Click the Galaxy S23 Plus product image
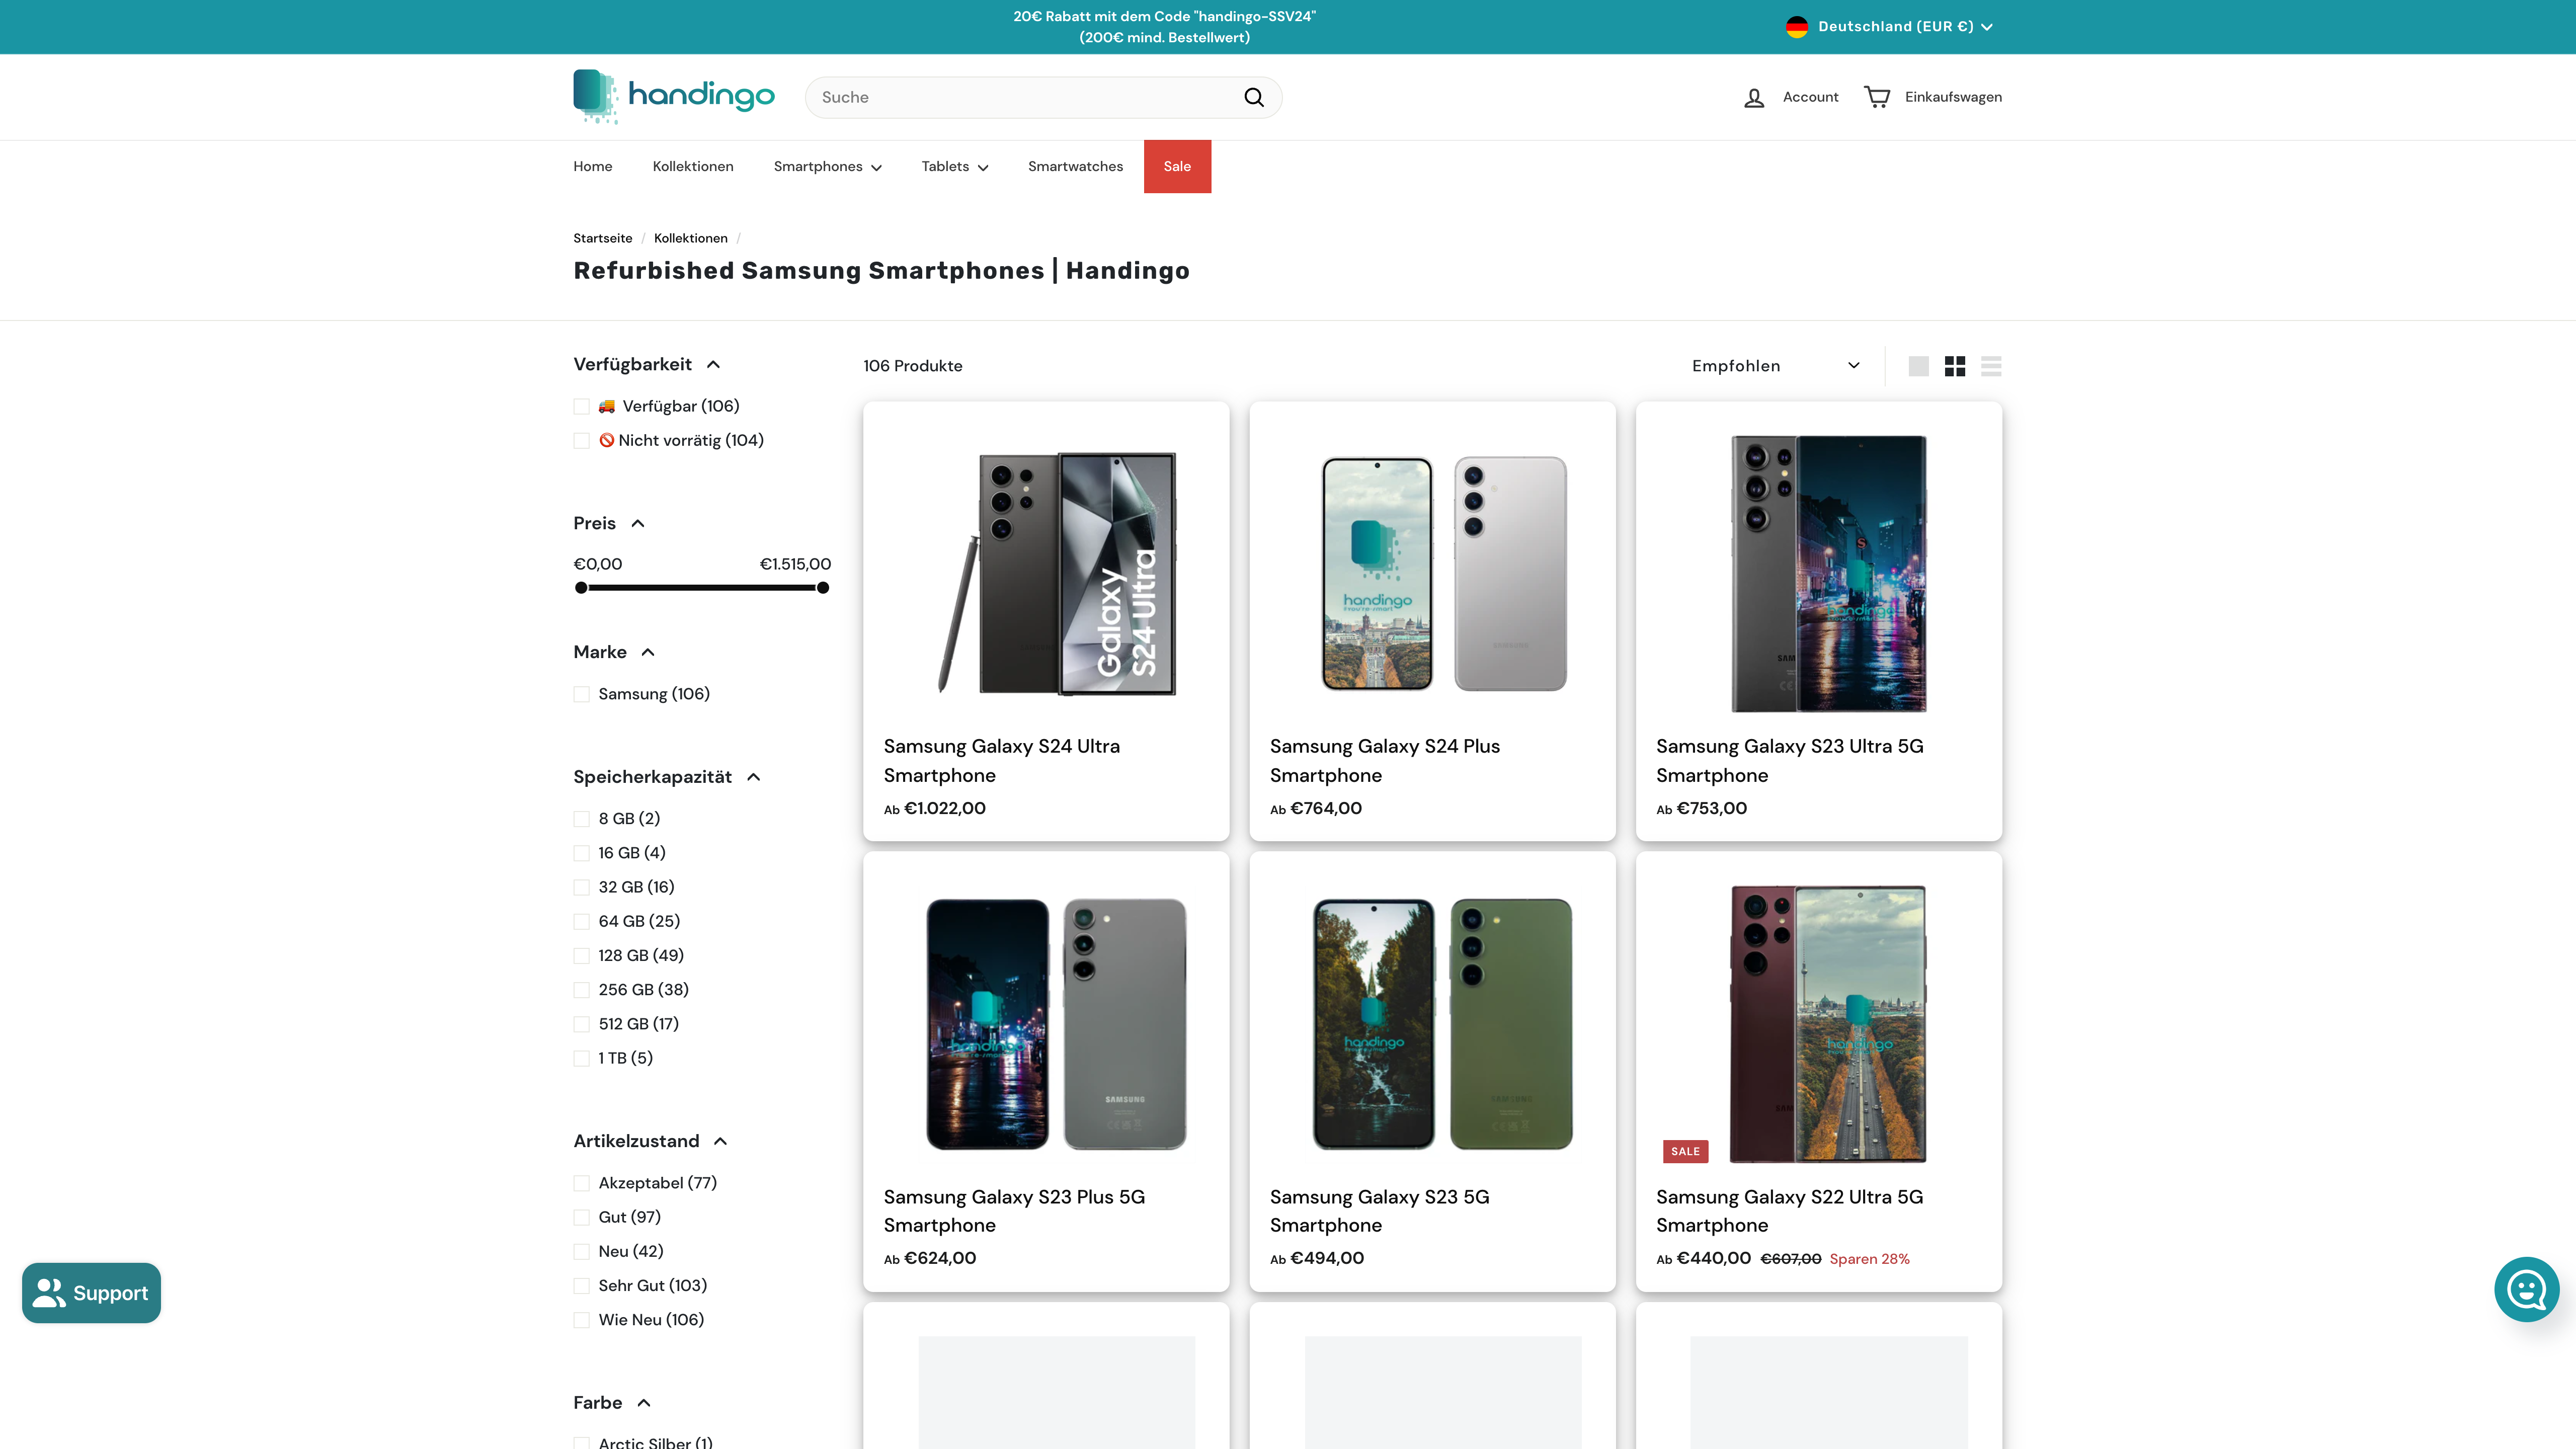This screenshot has height=1449, width=2576. click(x=1056, y=1024)
